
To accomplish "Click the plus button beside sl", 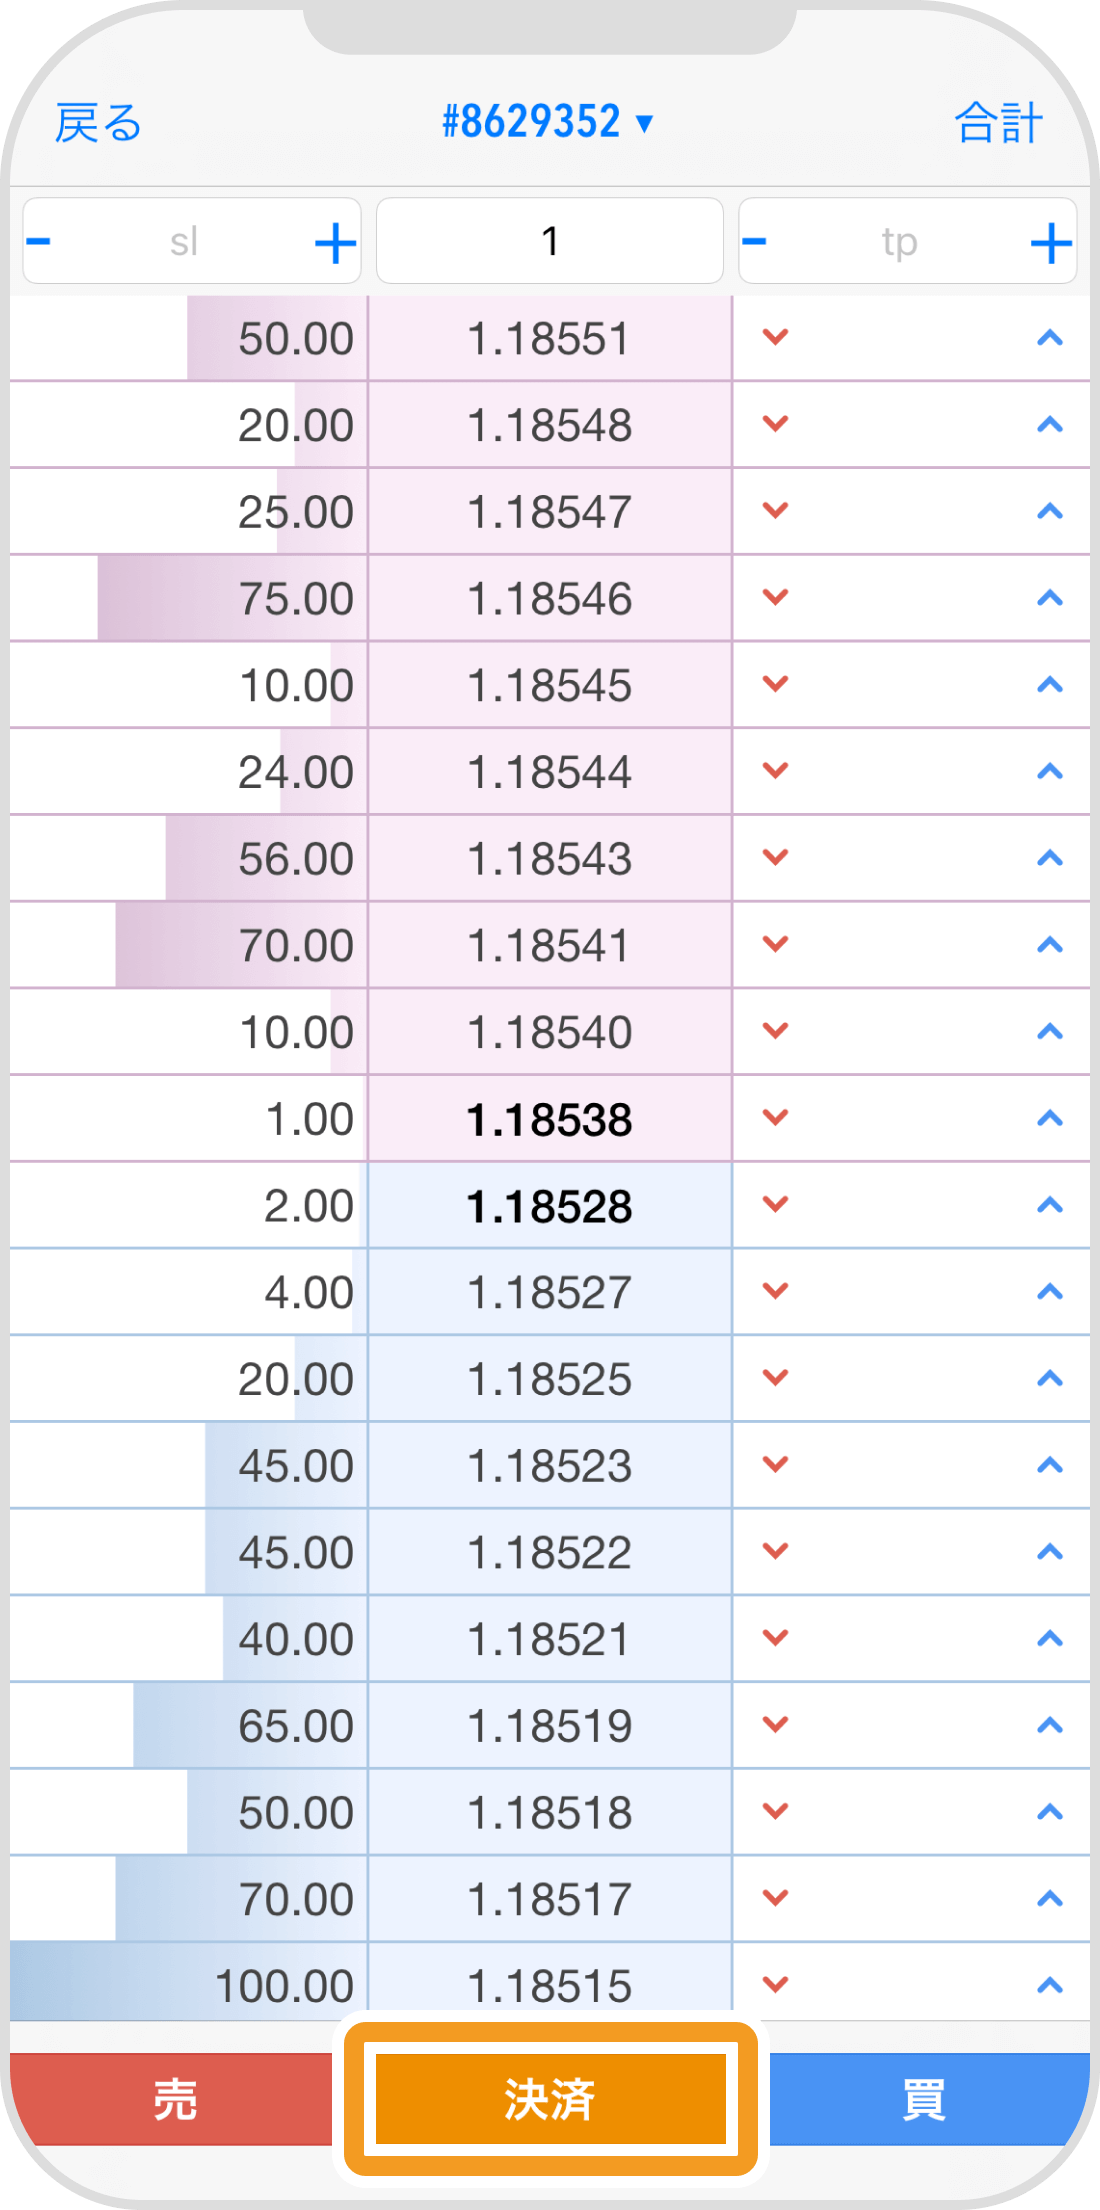I will (336, 243).
